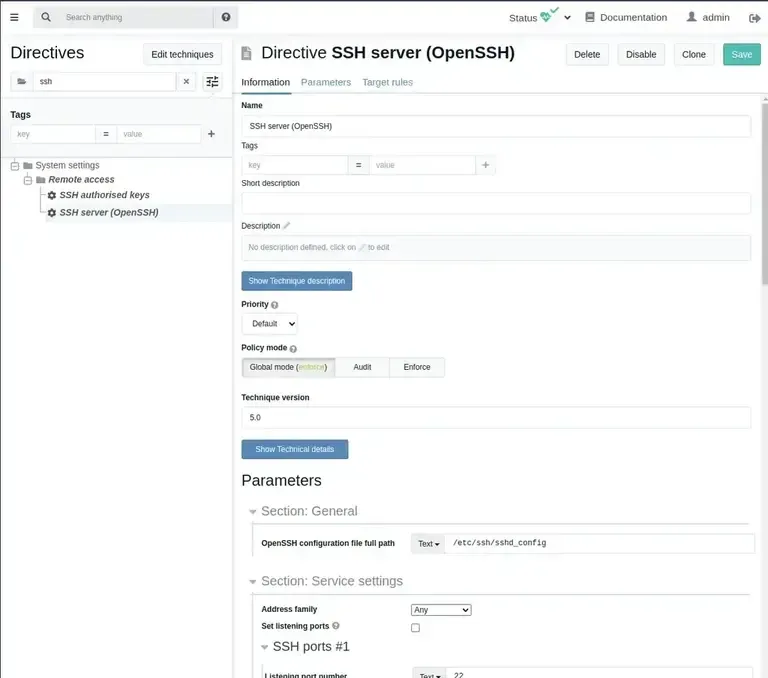Click the Remote access folder icon
The width and height of the screenshot is (768, 678).
pos(41,180)
